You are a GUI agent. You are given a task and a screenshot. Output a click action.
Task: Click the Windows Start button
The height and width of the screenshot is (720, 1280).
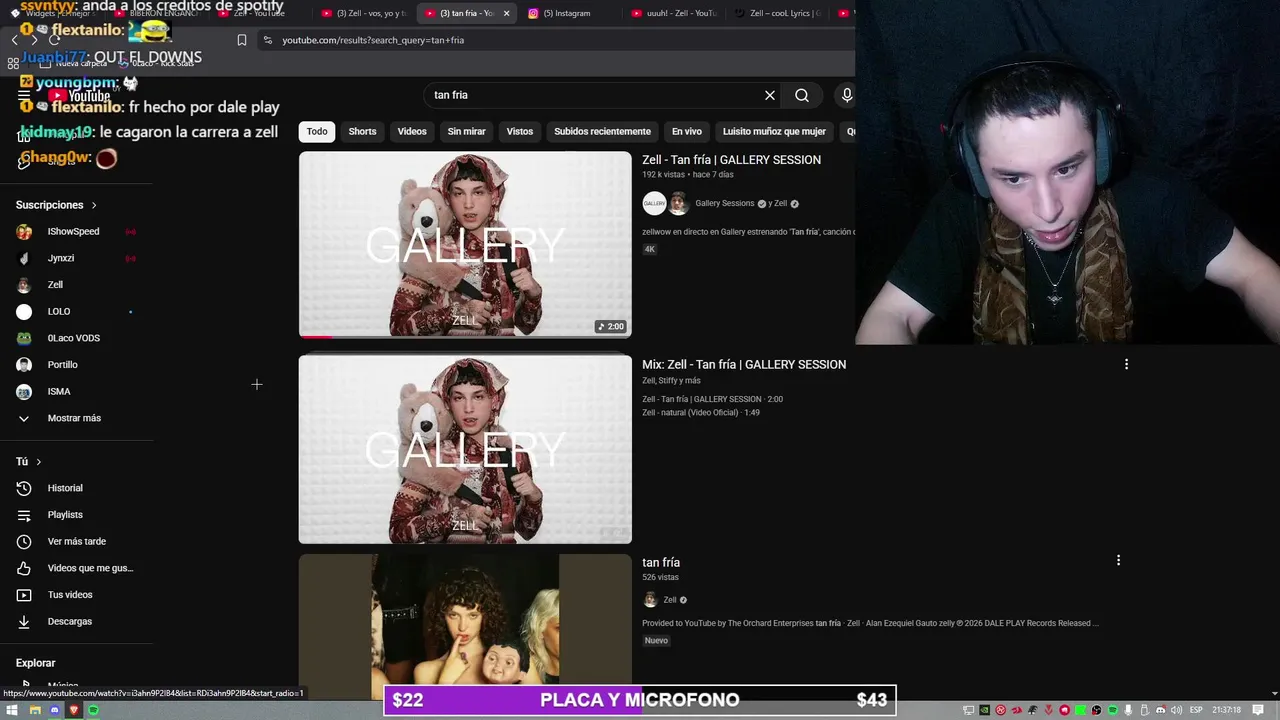point(12,710)
